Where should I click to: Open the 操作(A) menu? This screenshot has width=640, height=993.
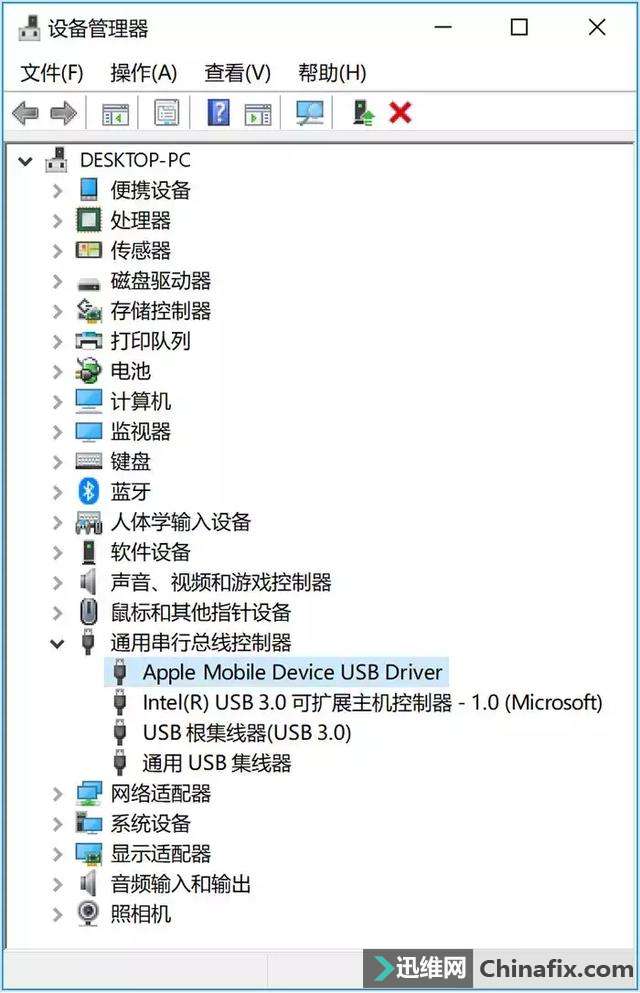pyautogui.click(x=144, y=73)
